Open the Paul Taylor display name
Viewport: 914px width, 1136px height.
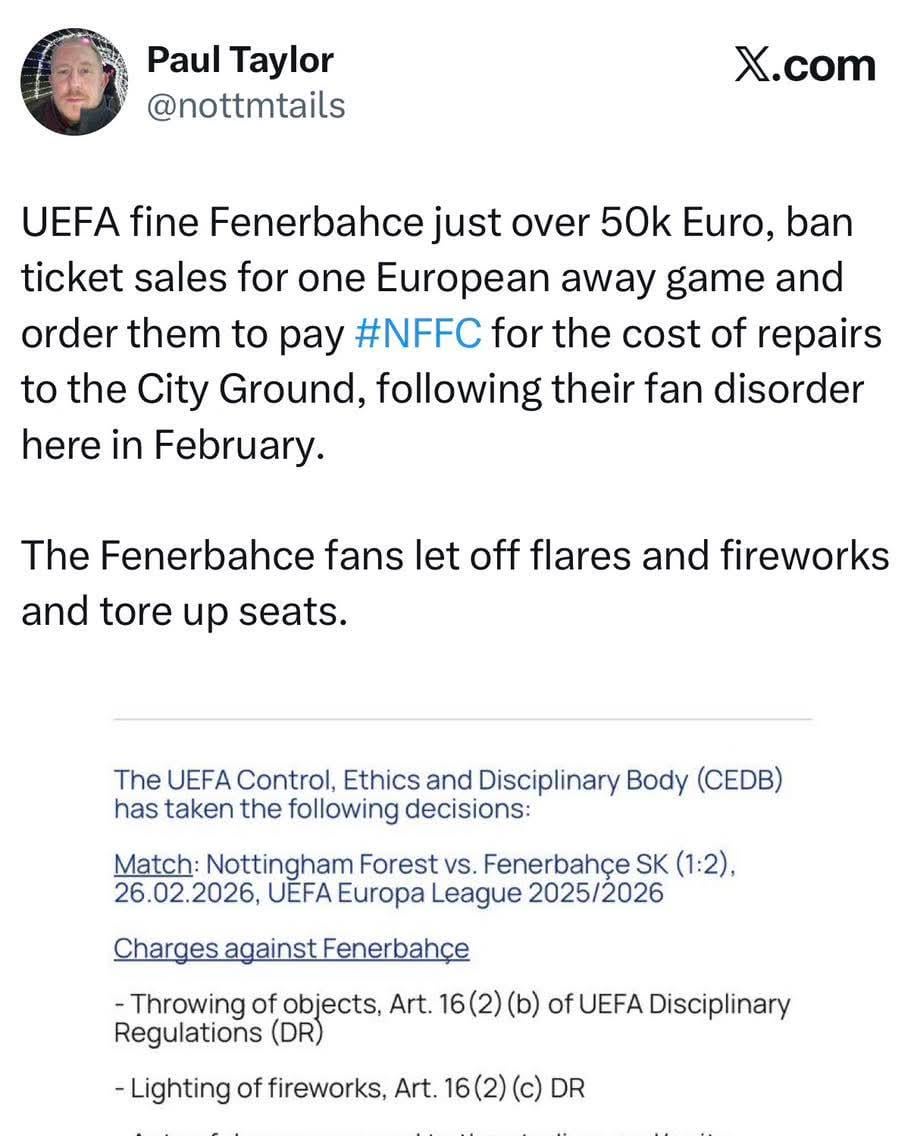(x=239, y=60)
